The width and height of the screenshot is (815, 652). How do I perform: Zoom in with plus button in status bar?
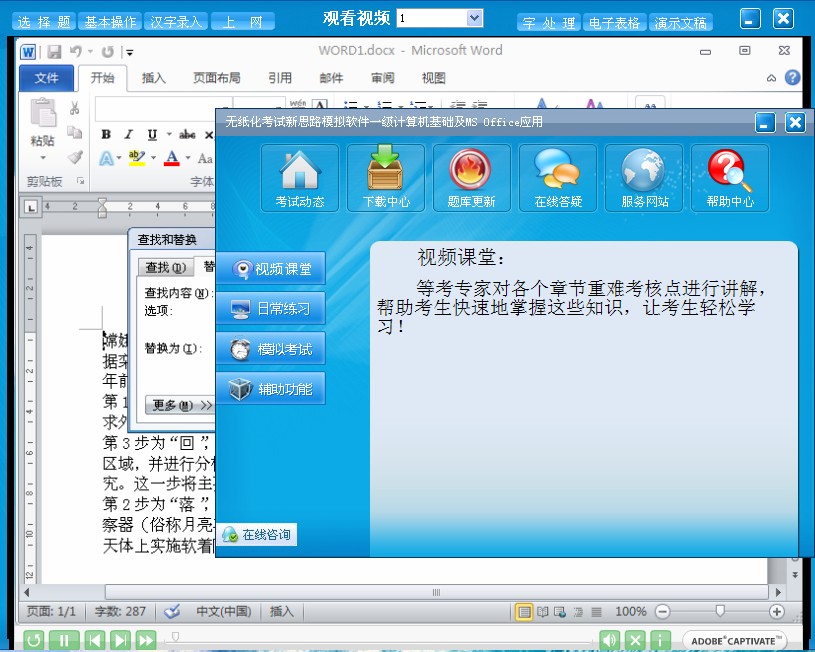click(777, 611)
